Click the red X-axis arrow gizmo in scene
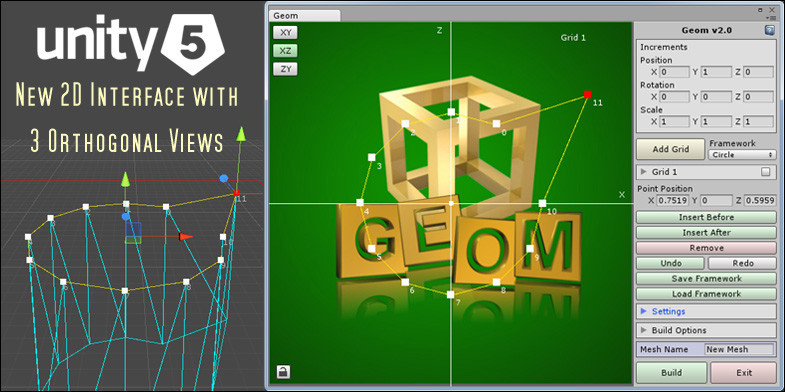This screenshot has width=785, height=392. click(186, 236)
